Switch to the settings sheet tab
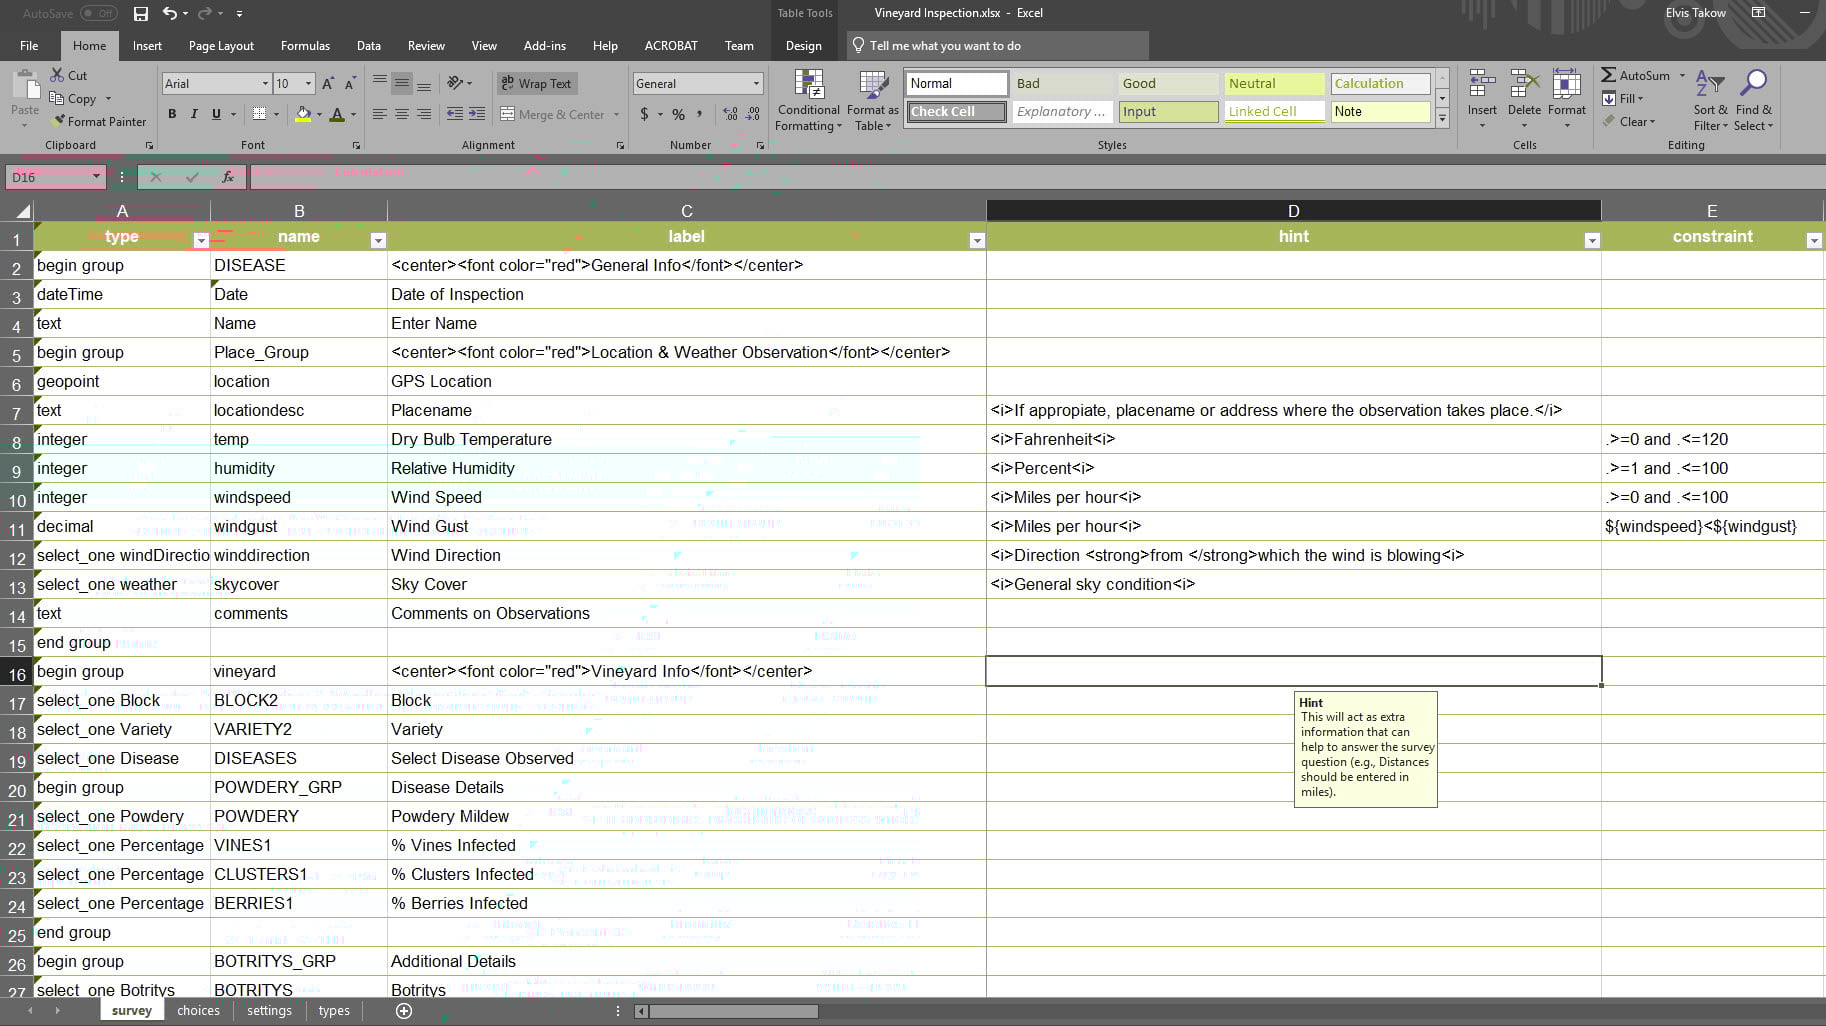 tap(269, 1011)
